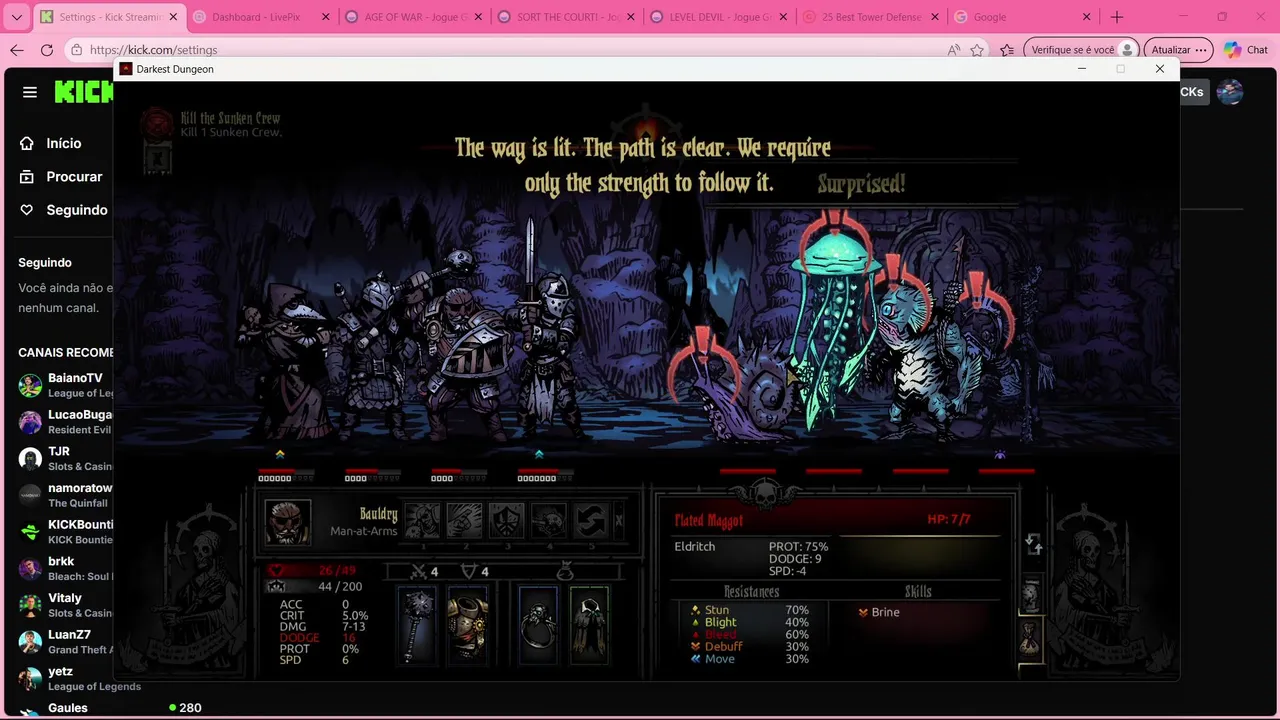This screenshot has width=1280, height=720.
Task: Open yetz channel in sidebar
Action: tap(79, 678)
